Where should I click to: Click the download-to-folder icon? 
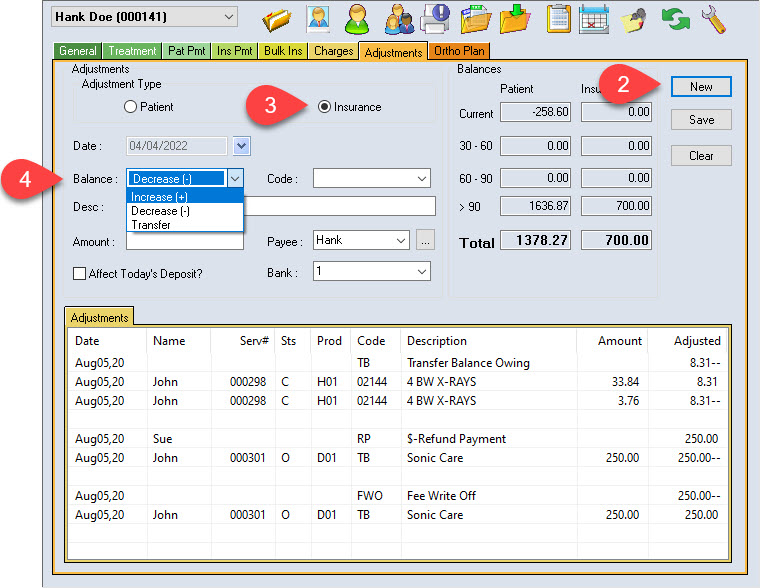tap(515, 19)
